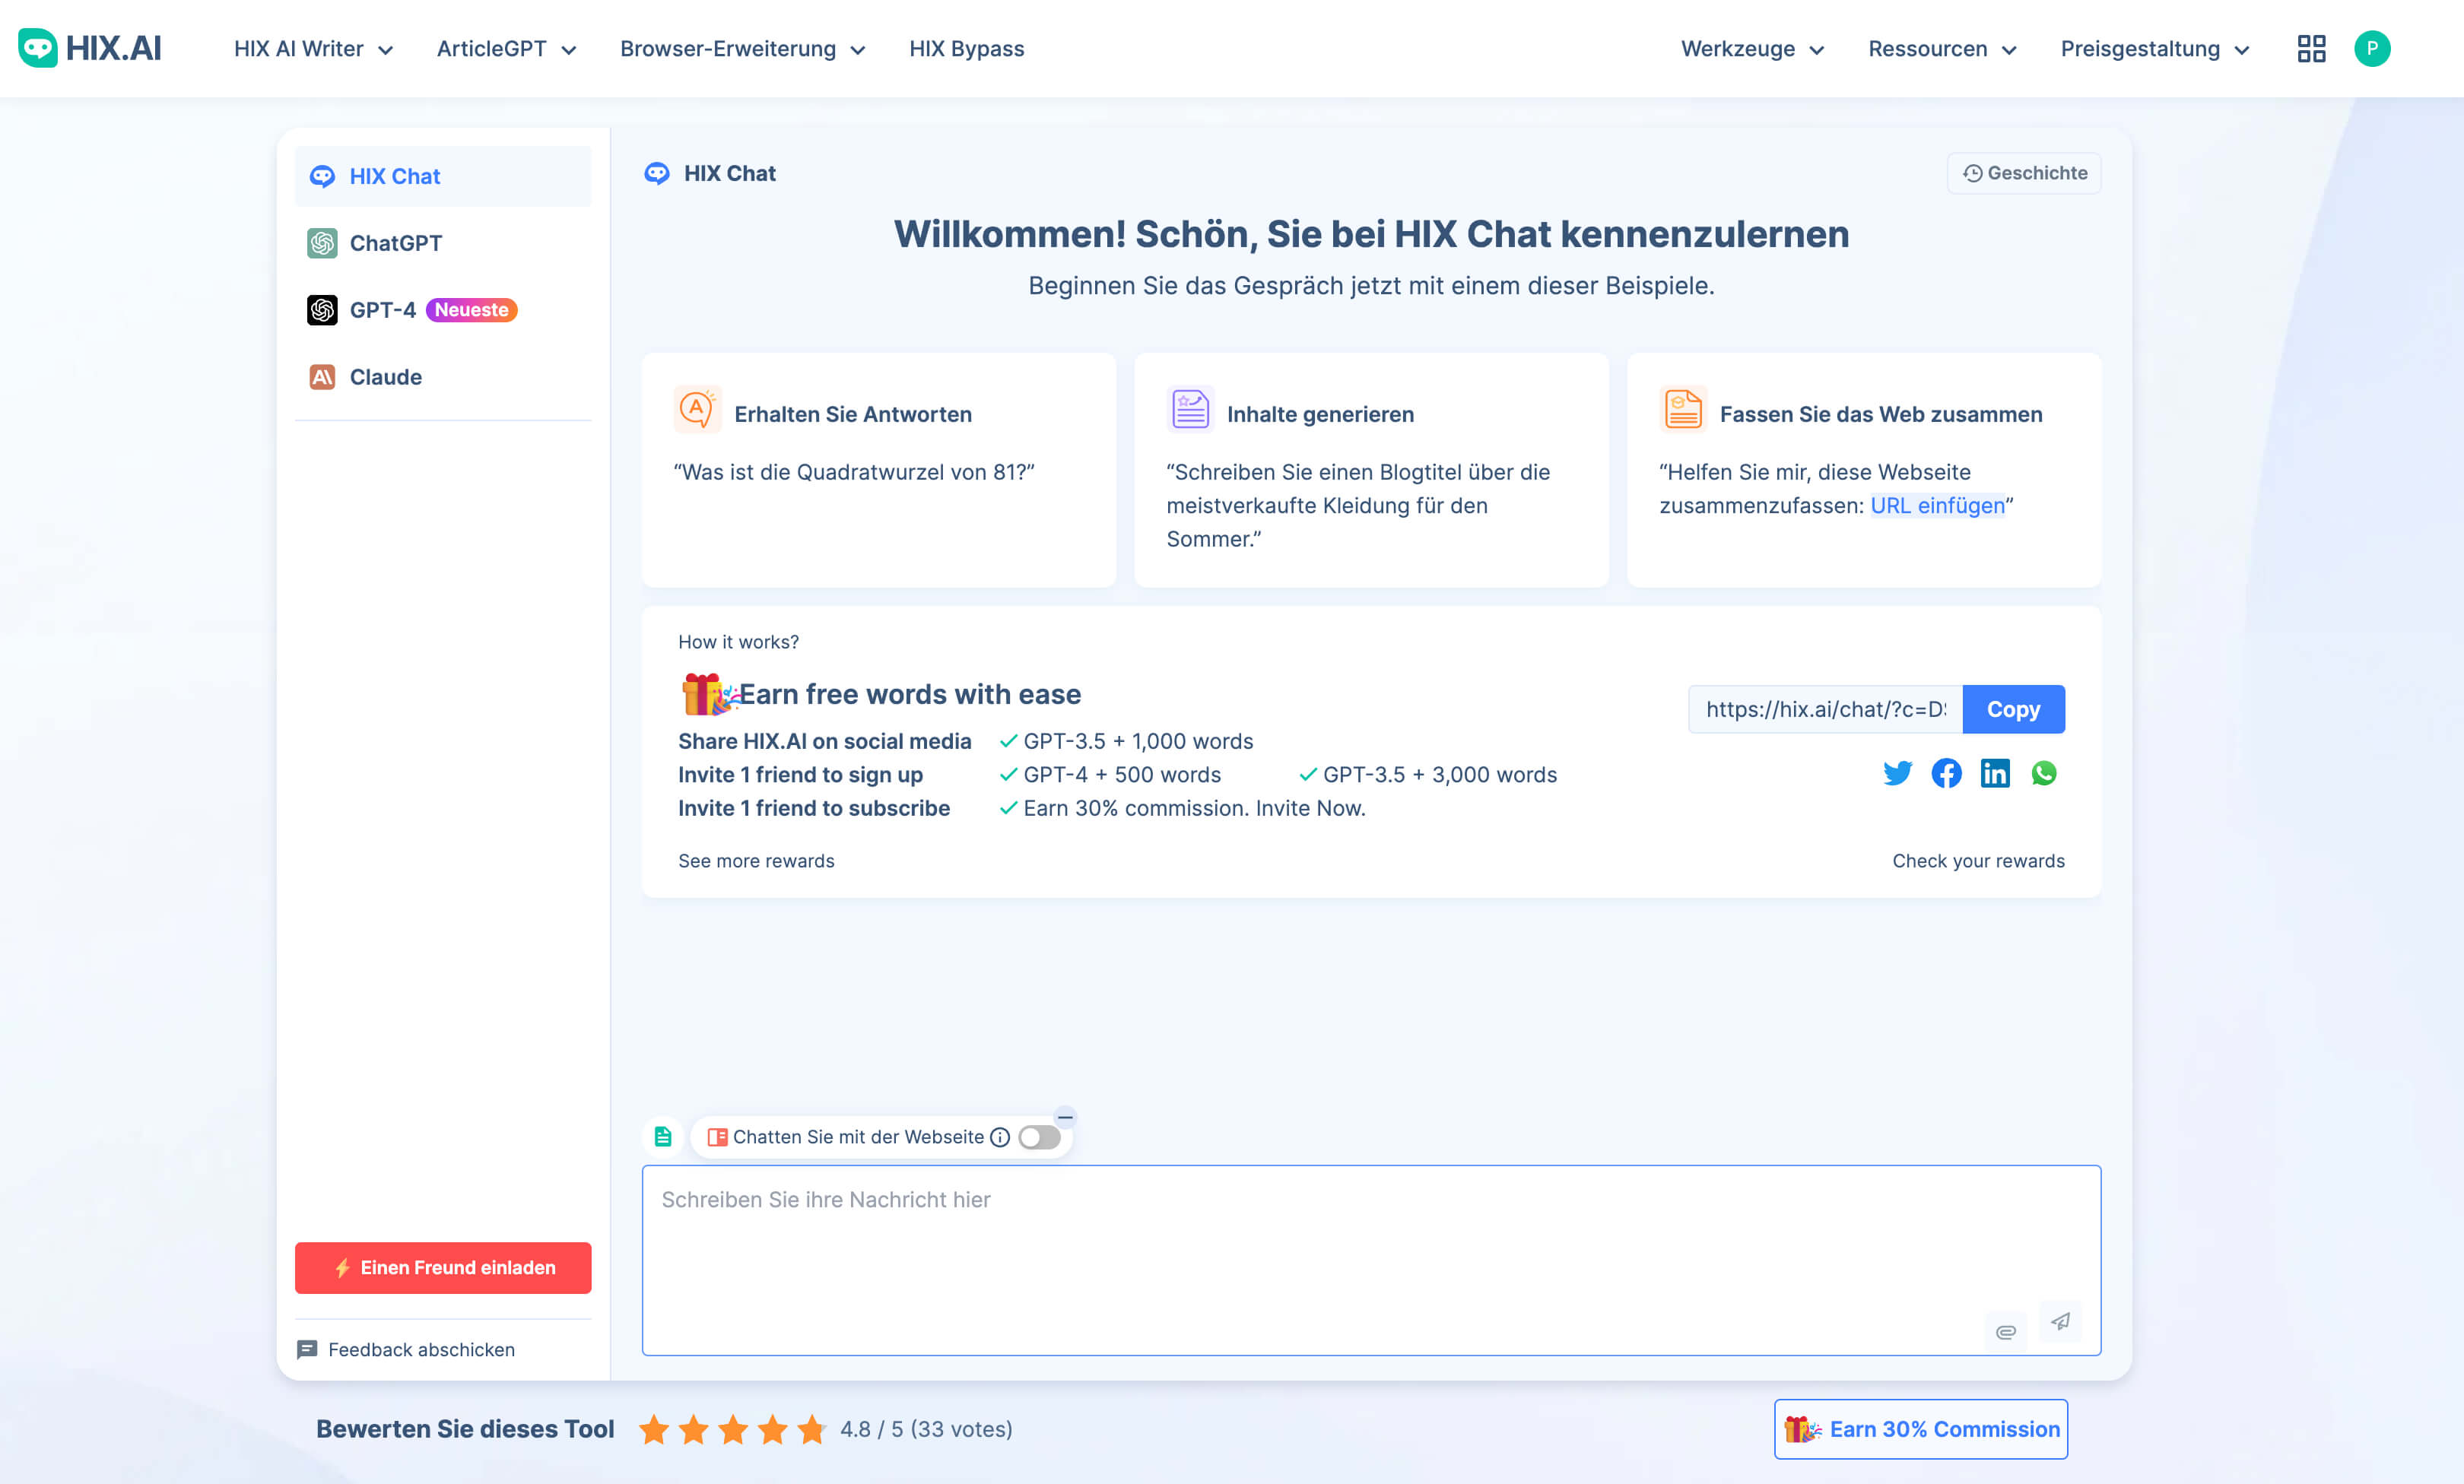Select ChatGPT in the sidebar
The image size is (2464, 1484).
442,243
